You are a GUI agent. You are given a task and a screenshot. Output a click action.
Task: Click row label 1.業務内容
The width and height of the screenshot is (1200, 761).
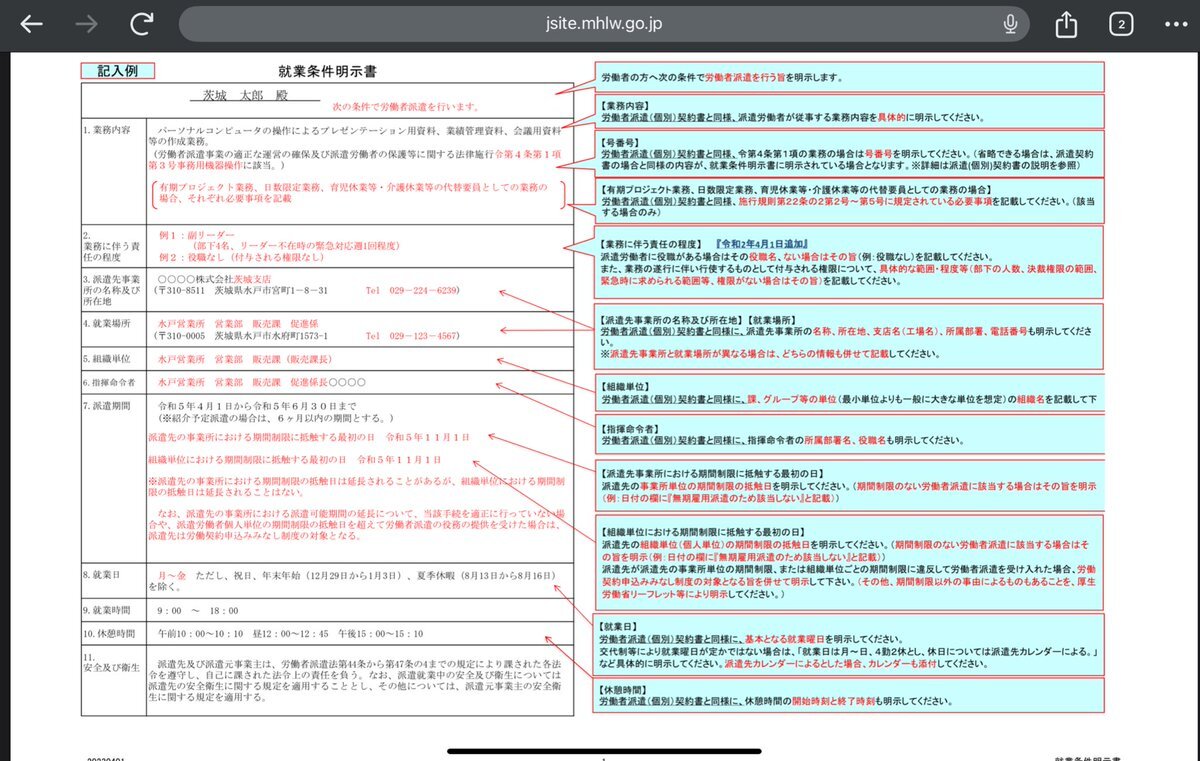[107, 130]
